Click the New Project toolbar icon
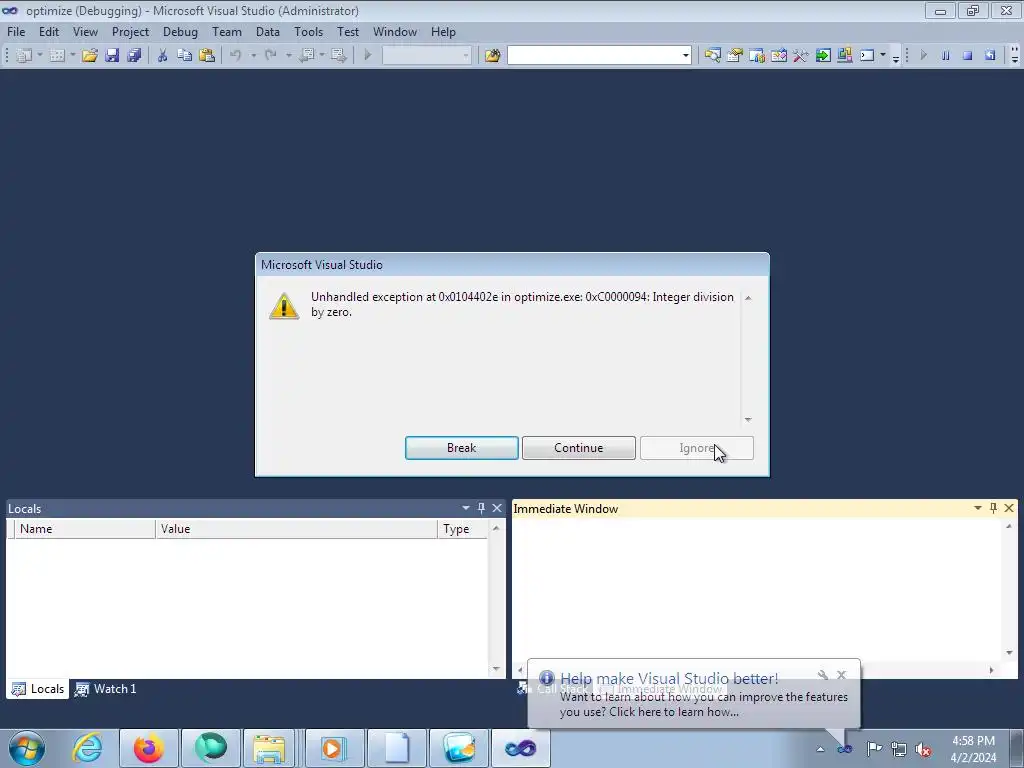1024x768 pixels. point(24,56)
